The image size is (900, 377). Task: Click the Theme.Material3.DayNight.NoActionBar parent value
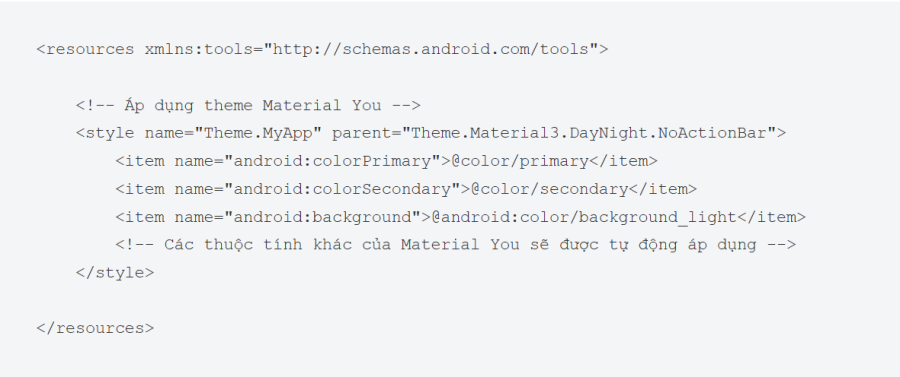pyautogui.click(x=589, y=134)
